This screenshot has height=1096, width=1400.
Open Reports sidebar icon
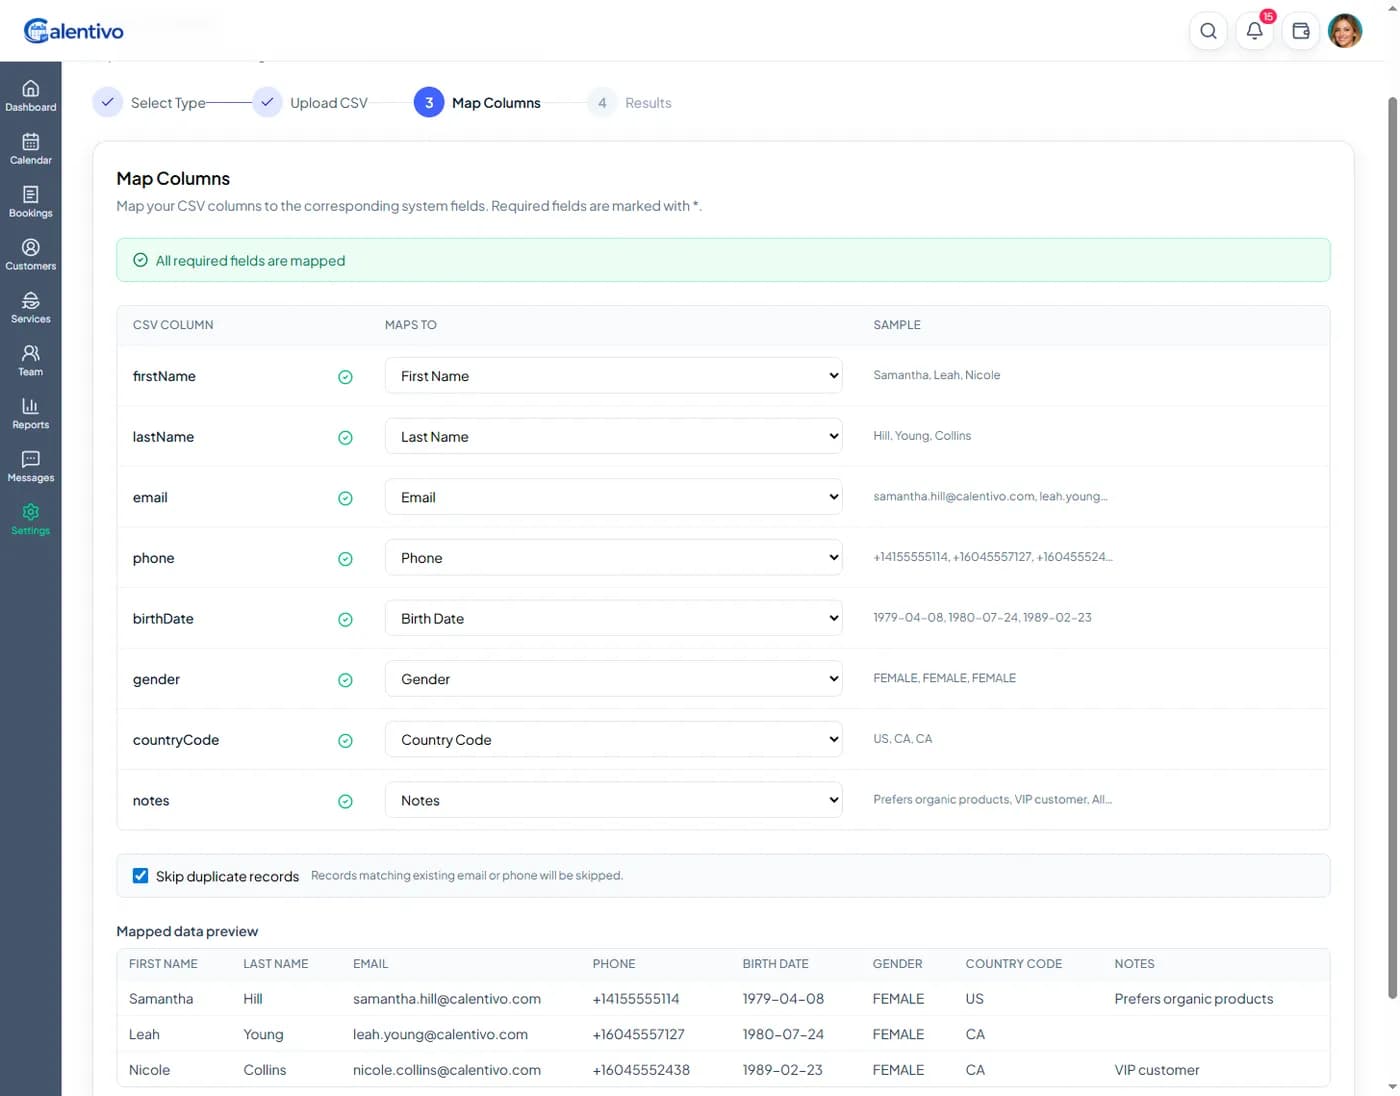tap(30, 414)
